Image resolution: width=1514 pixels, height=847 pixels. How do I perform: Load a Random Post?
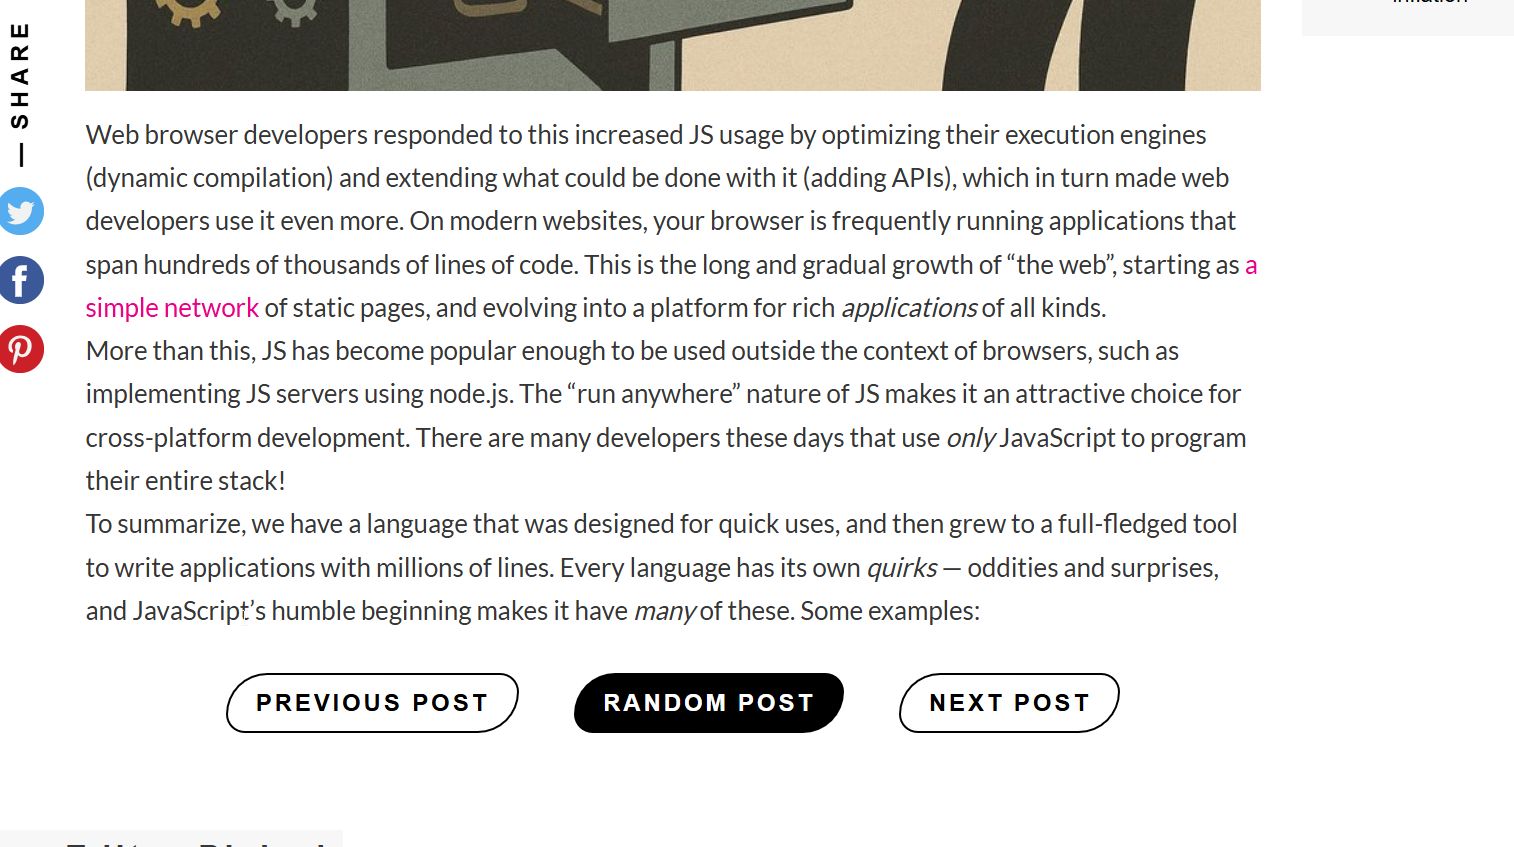(708, 703)
